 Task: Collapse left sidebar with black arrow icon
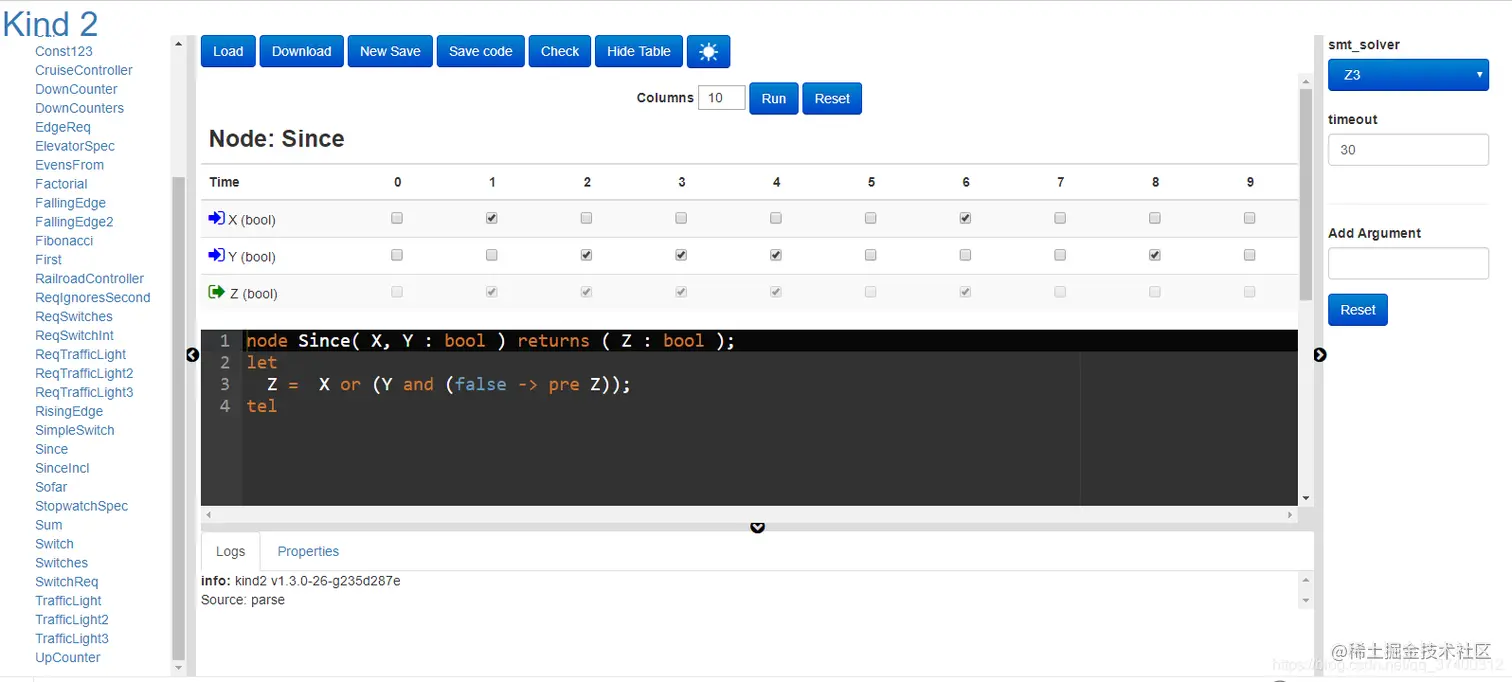tap(192, 355)
